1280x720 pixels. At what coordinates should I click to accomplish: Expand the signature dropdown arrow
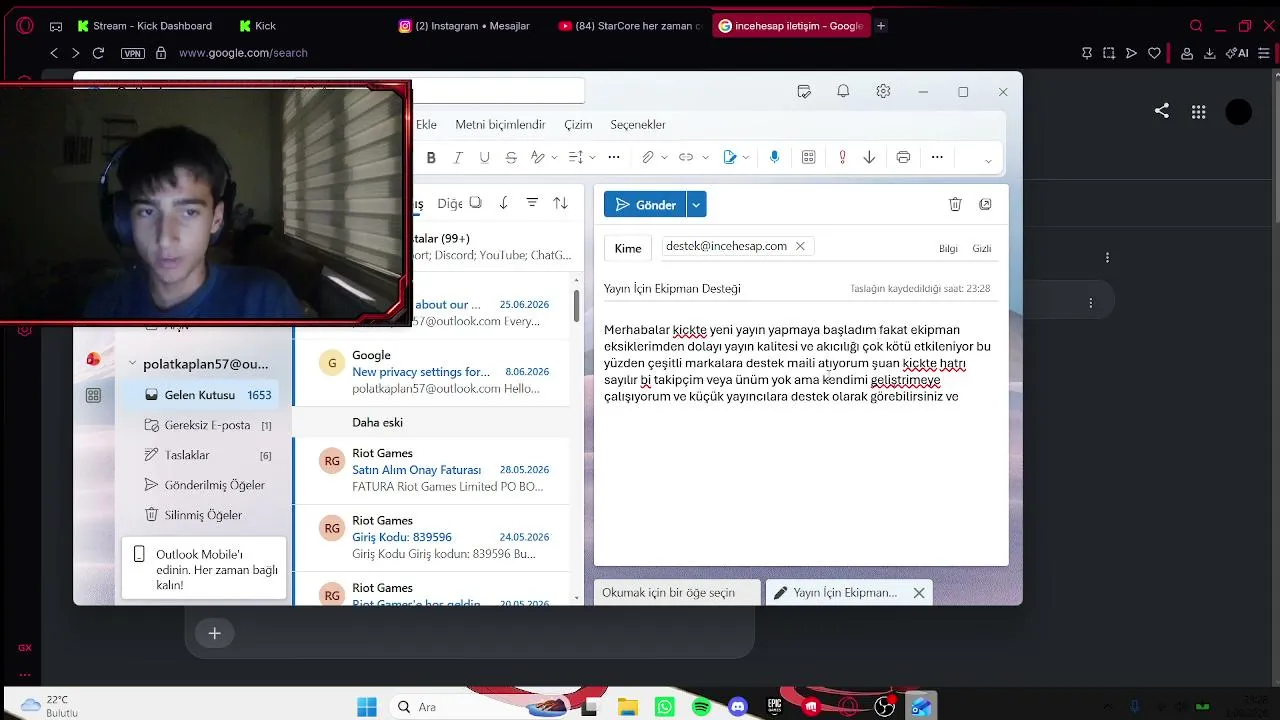(x=746, y=157)
